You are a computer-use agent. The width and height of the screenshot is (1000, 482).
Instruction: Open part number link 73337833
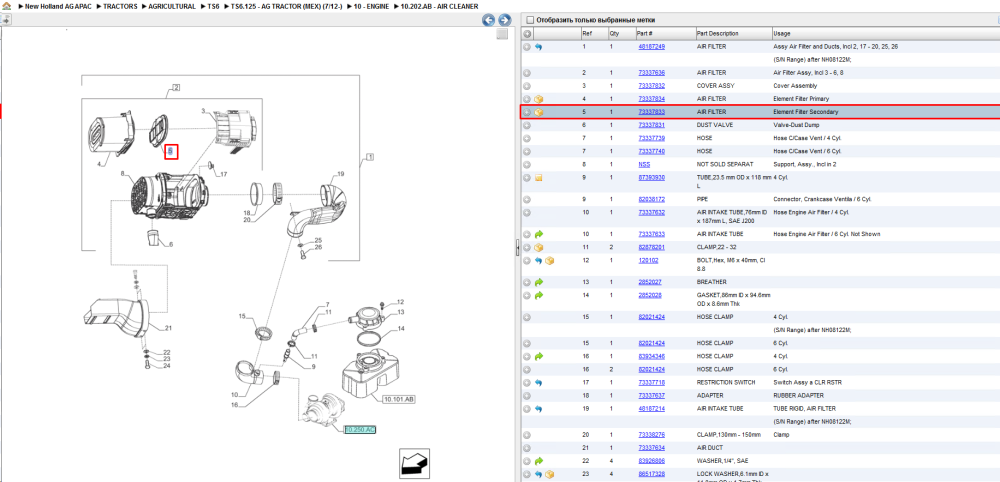(652, 112)
